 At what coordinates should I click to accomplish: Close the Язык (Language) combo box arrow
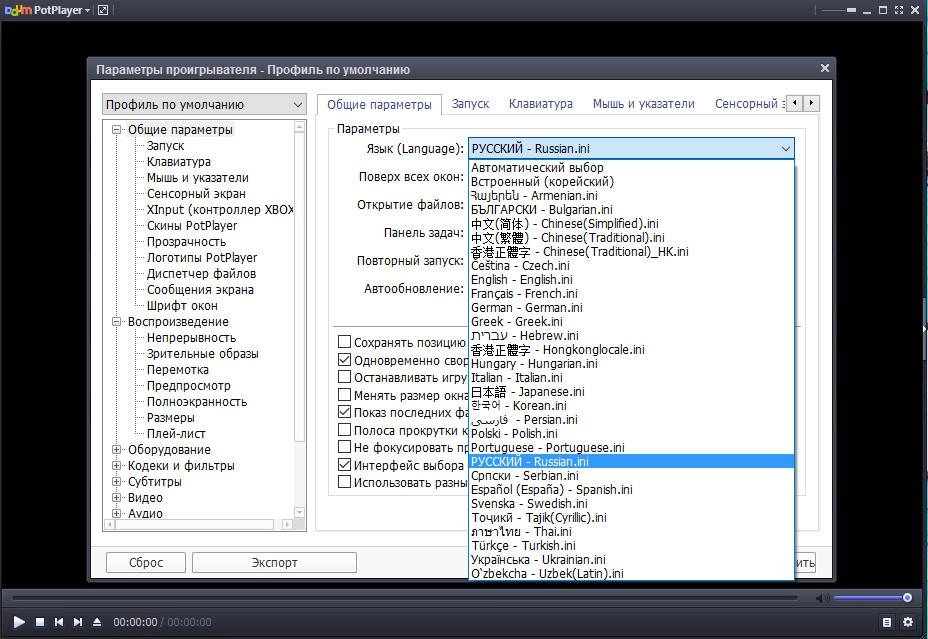click(785, 149)
